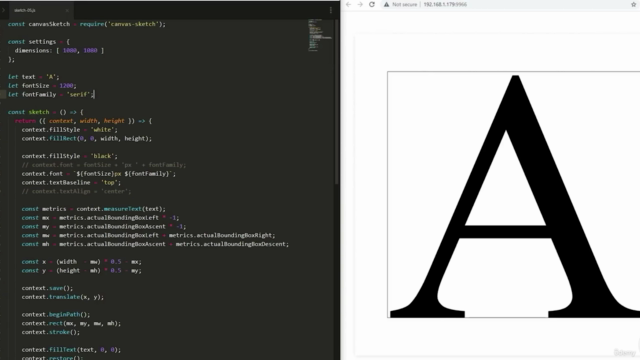The width and height of the screenshot is (640, 360).
Task: Click the "Not secure" label in address bar
Action: coord(404,4)
